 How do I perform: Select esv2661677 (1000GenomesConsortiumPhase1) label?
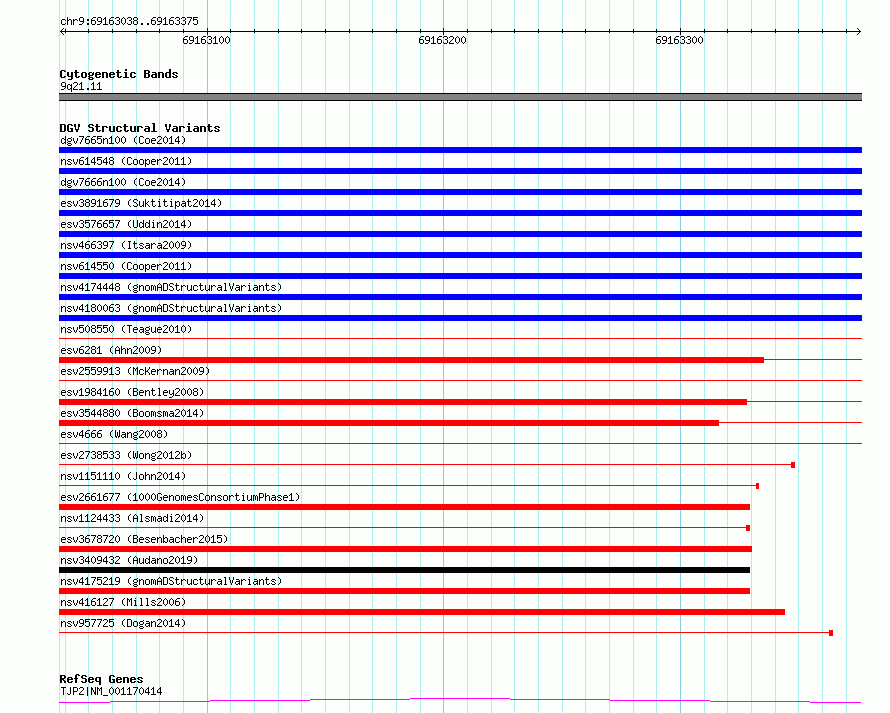coord(180,497)
